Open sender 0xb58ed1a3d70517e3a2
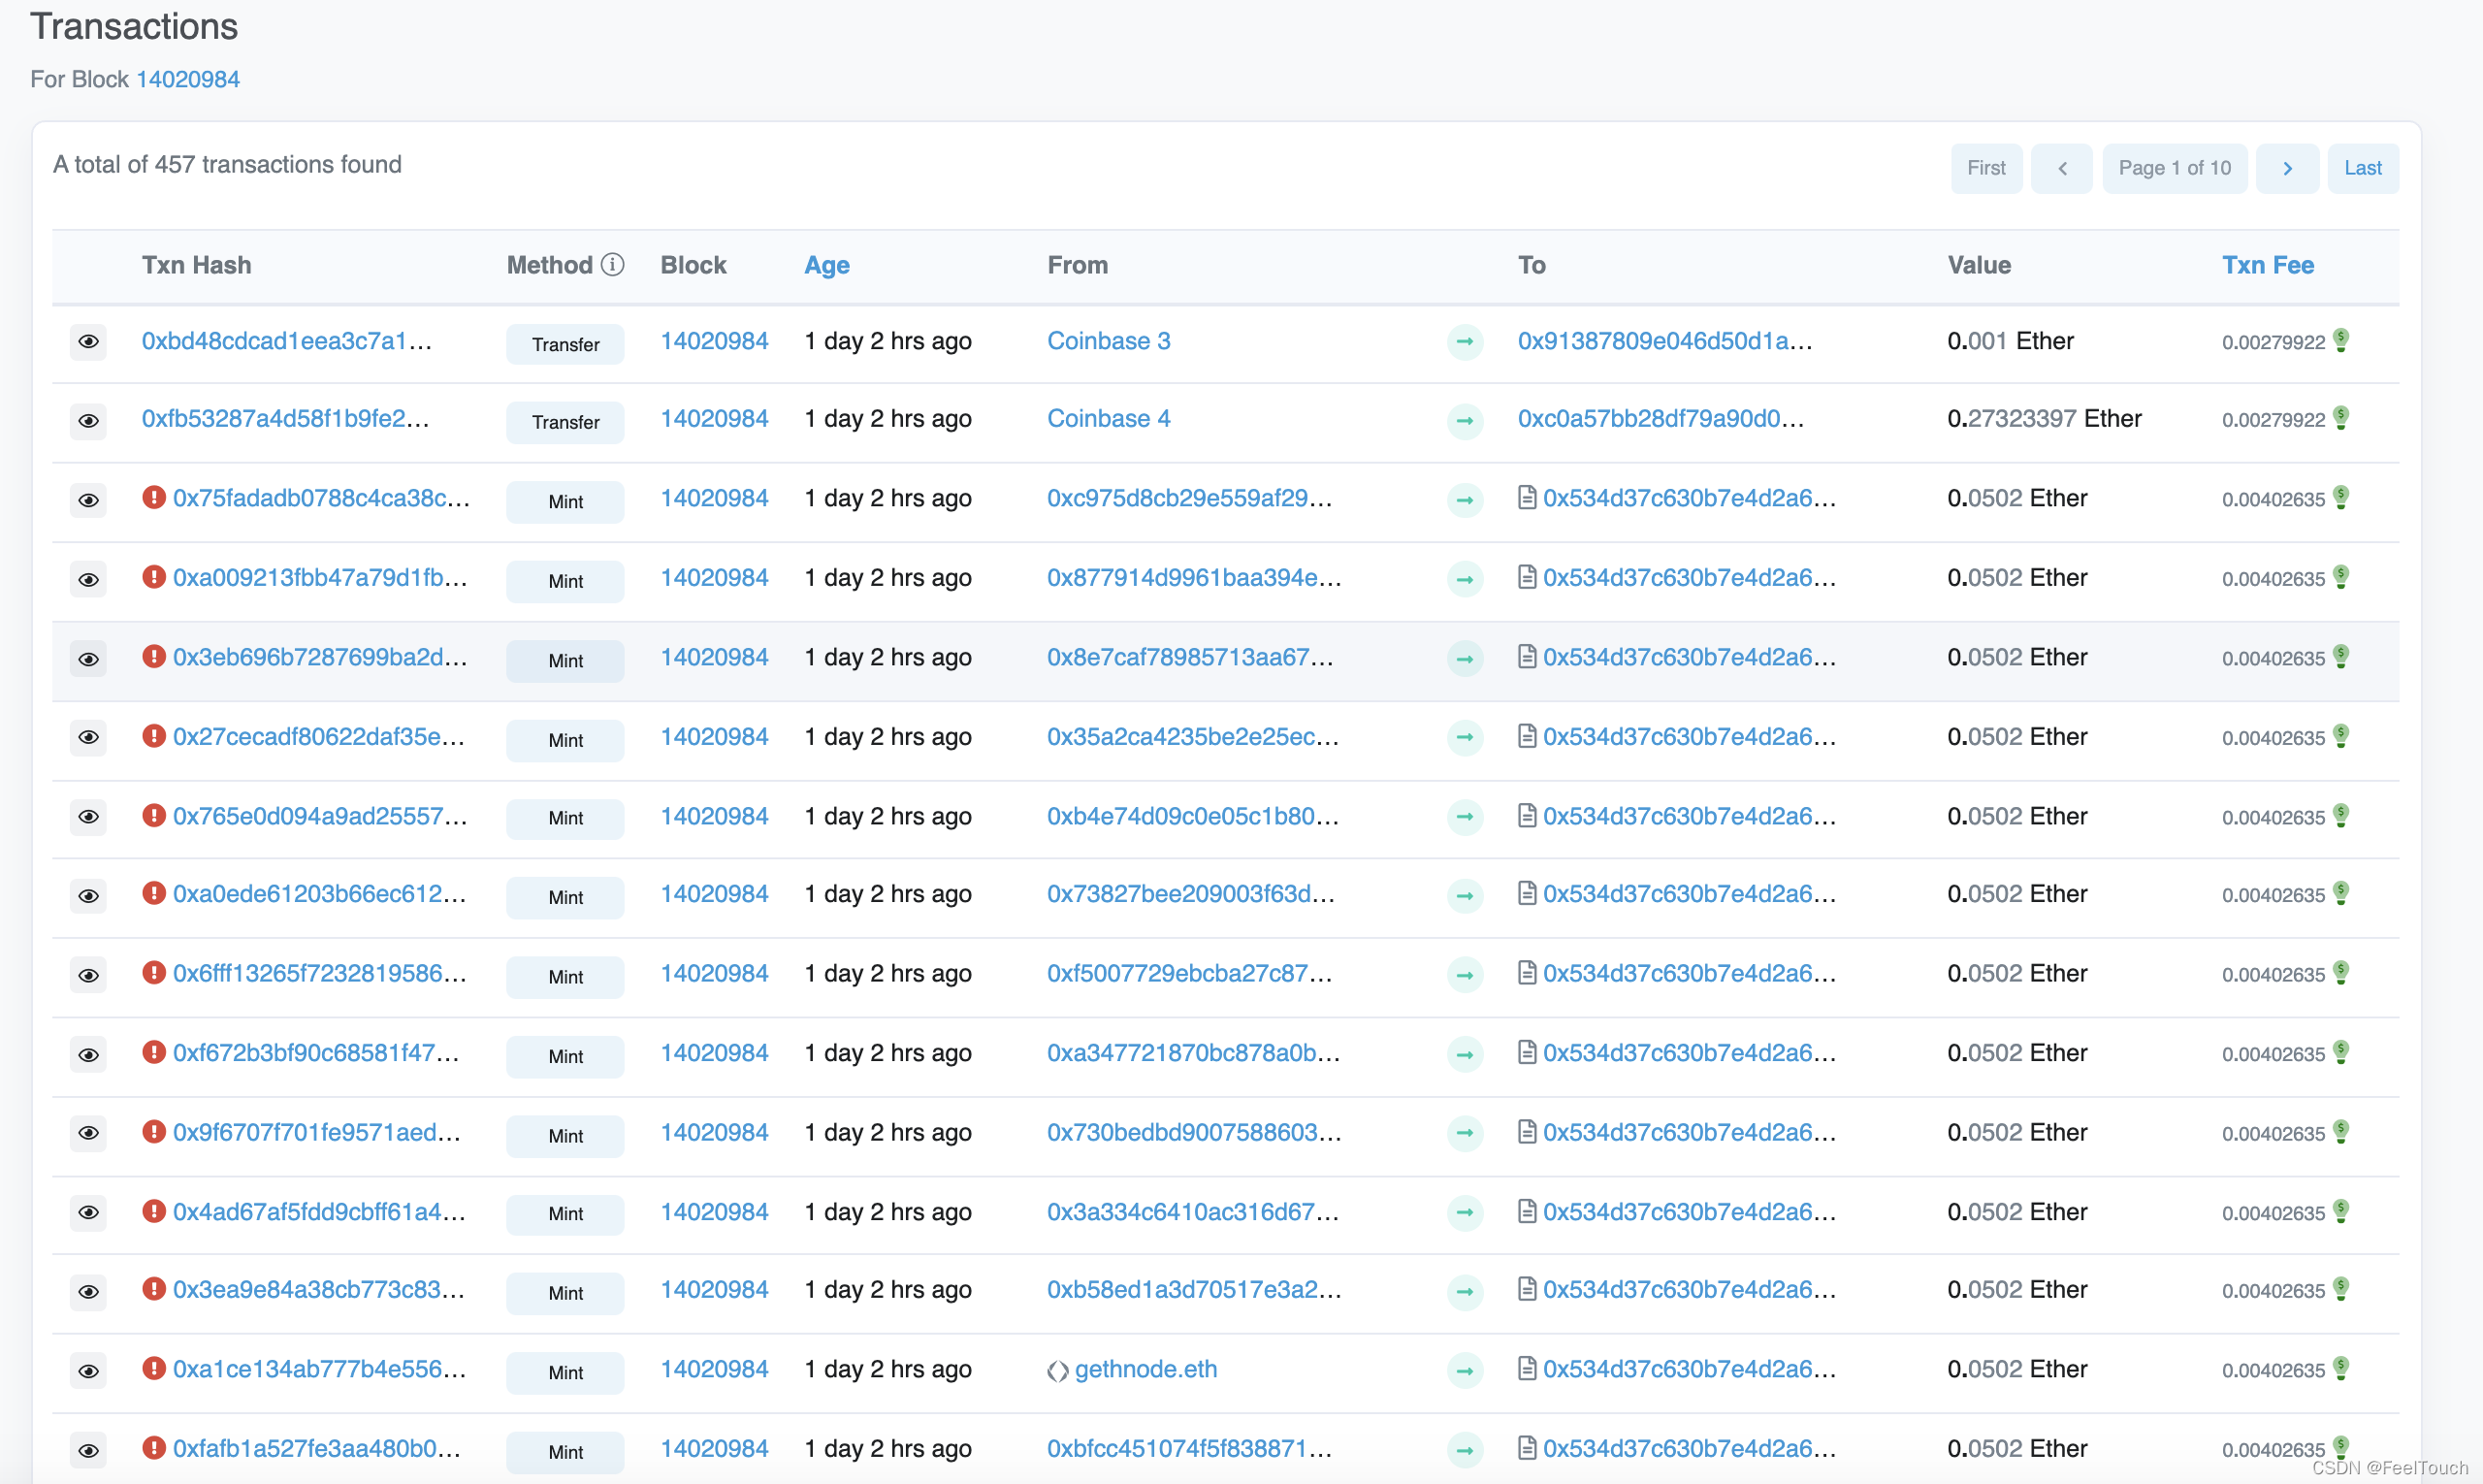Viewport: 2483px width, 1484px height. point(1194,1290)
